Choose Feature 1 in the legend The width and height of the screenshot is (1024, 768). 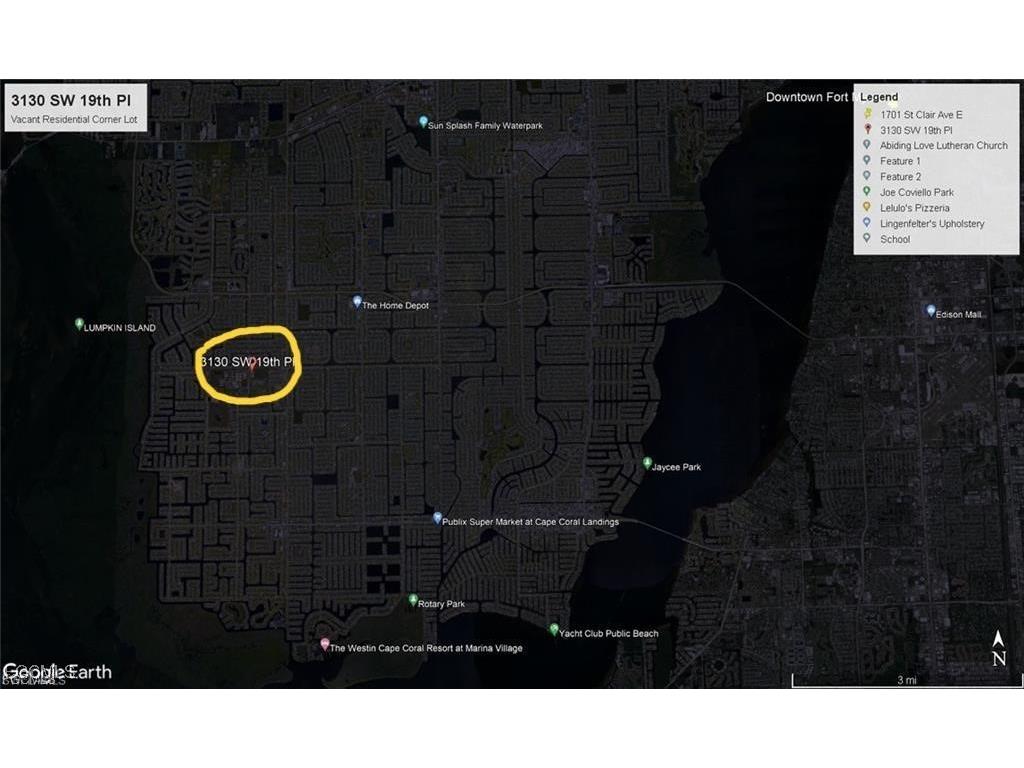click(x=900, y=161)
